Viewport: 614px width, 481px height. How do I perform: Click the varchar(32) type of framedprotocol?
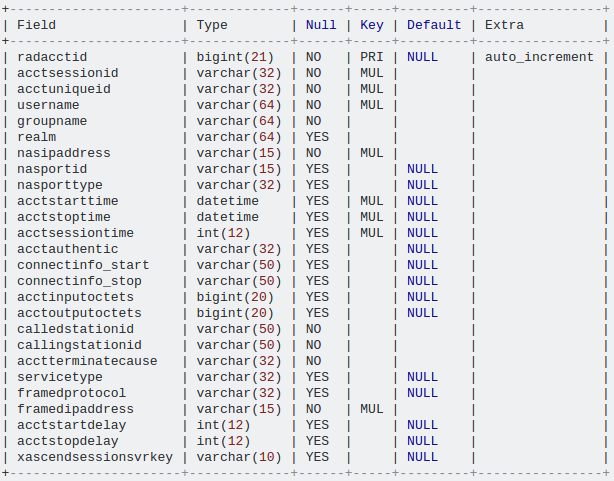click(239, 393)
